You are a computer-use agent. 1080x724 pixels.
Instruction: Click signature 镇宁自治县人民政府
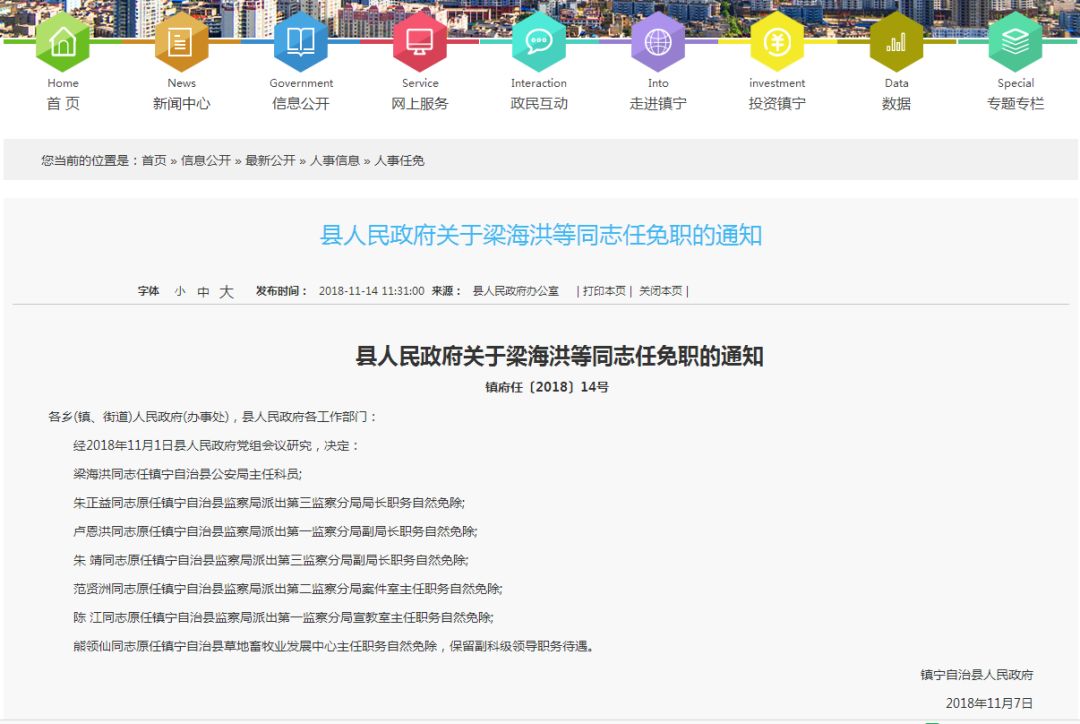click(x=977, y=675)
